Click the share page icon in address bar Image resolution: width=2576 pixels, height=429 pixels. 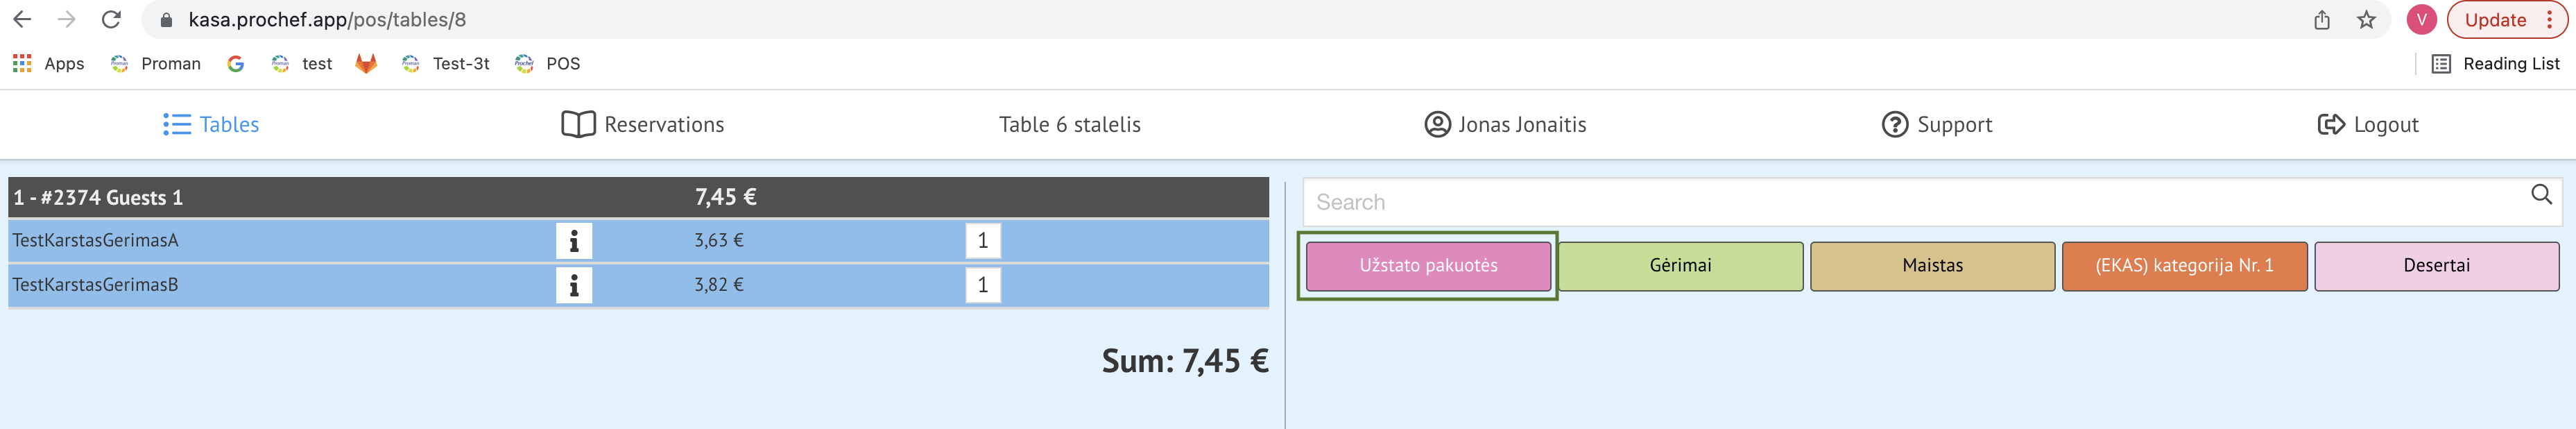tap(2322, 20)
